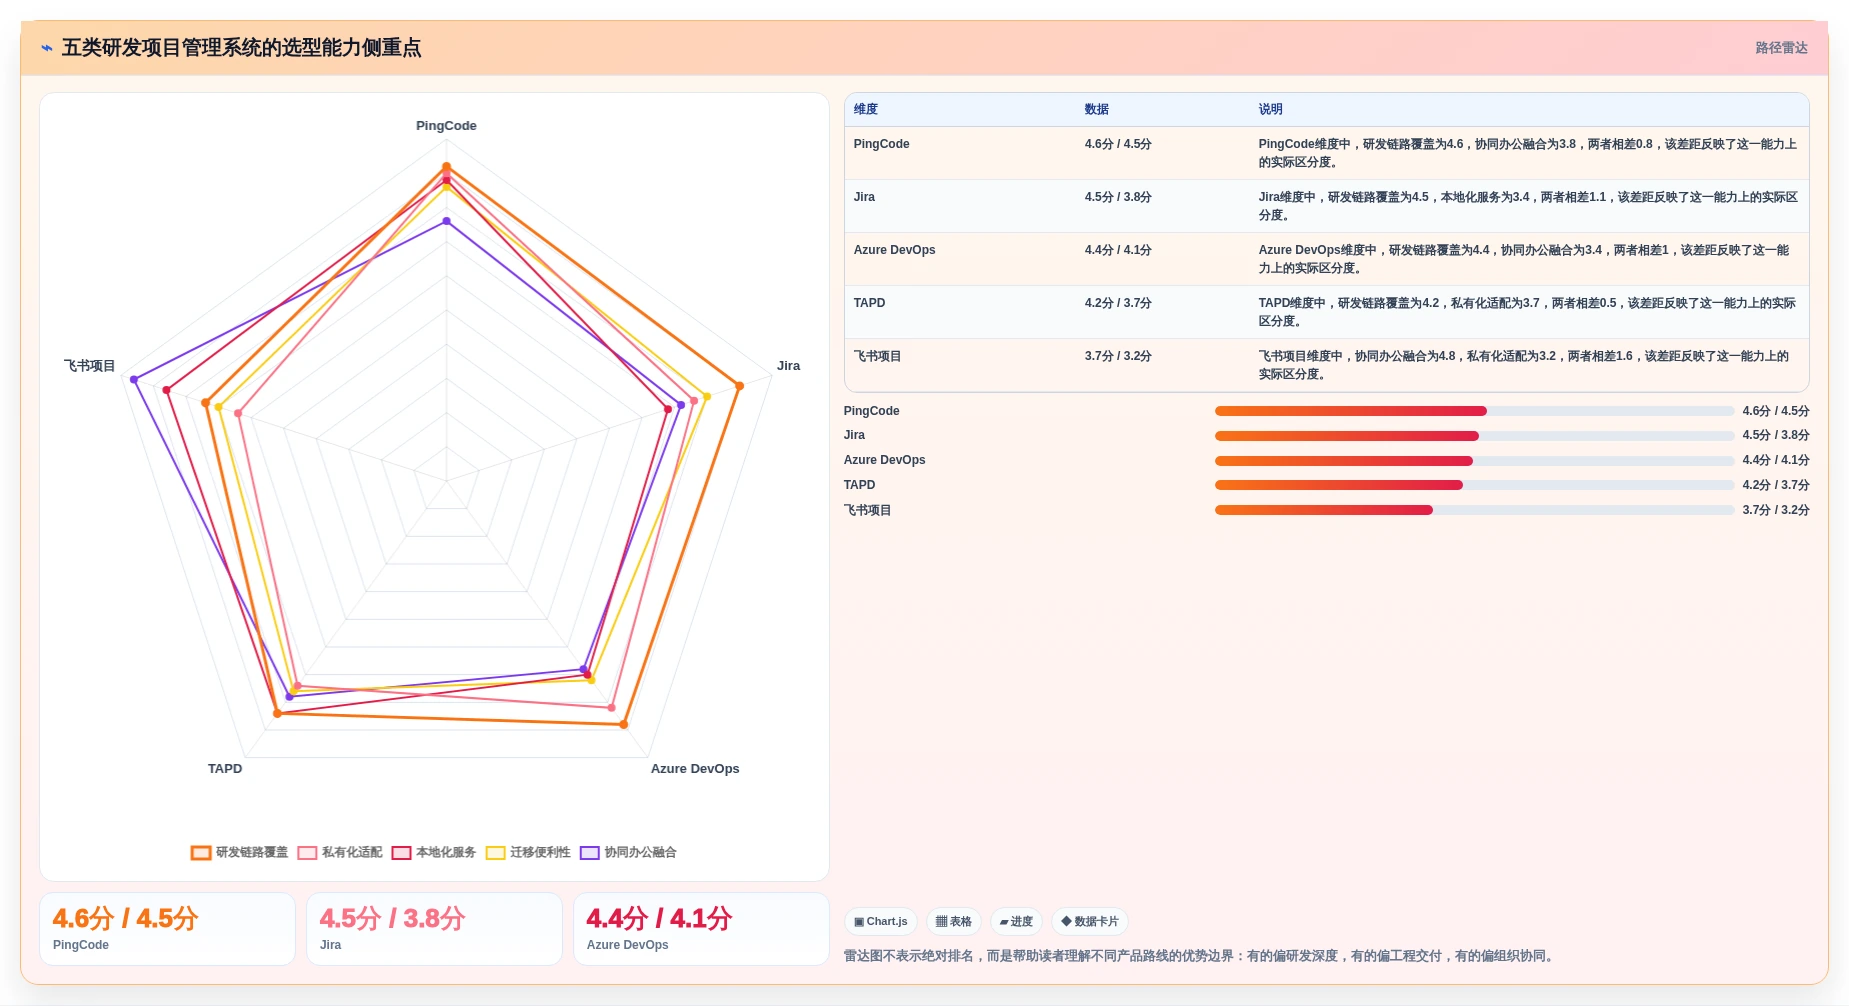Click the 维度 column header
Viewport: 1849px width, 1006px height.
[x=866, y=110]
